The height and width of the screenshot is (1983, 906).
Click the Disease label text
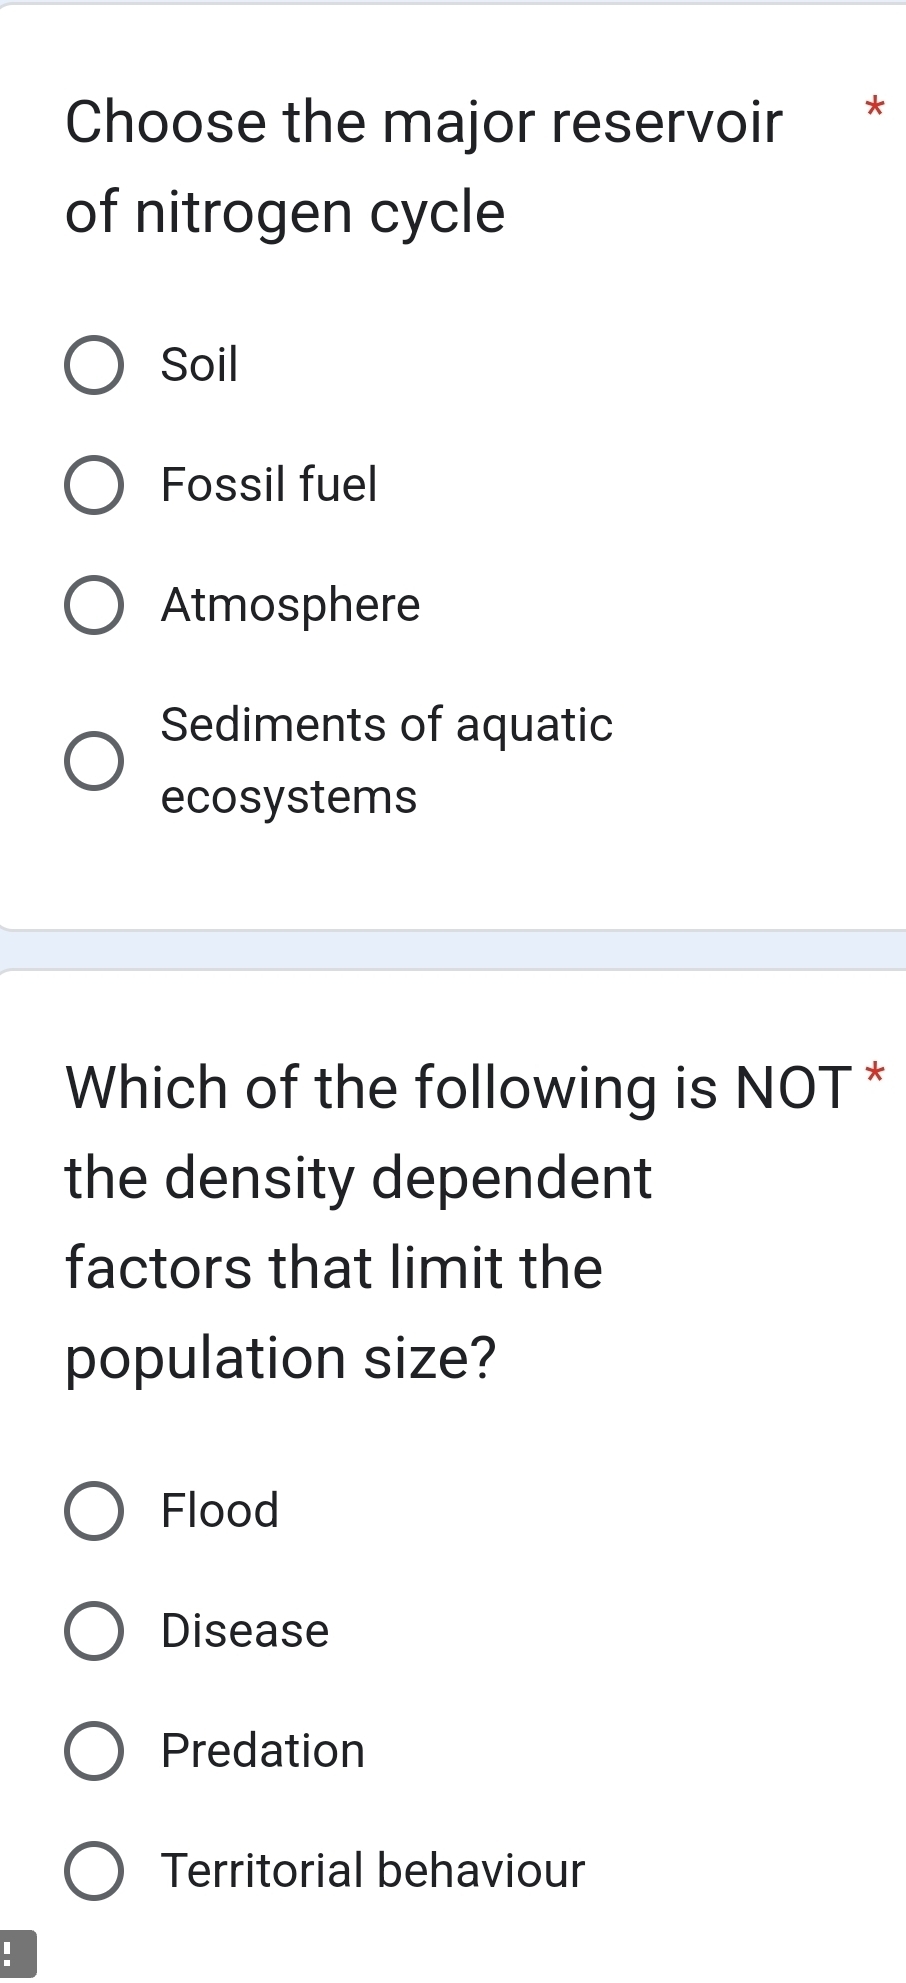244,1631
